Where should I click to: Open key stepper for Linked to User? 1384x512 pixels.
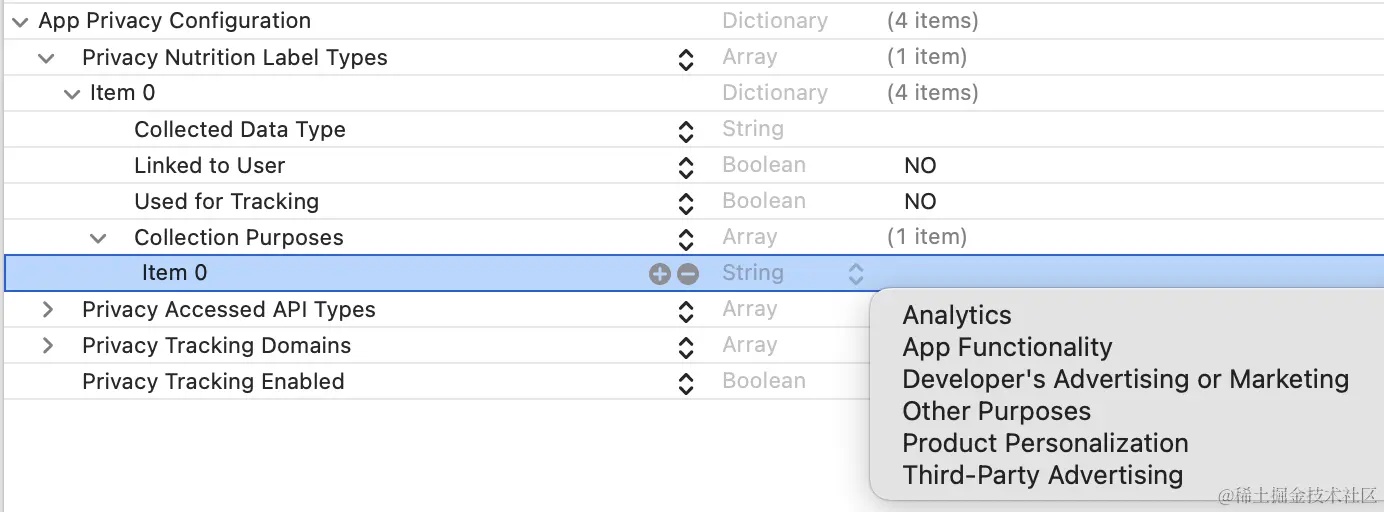pos(686,167)
